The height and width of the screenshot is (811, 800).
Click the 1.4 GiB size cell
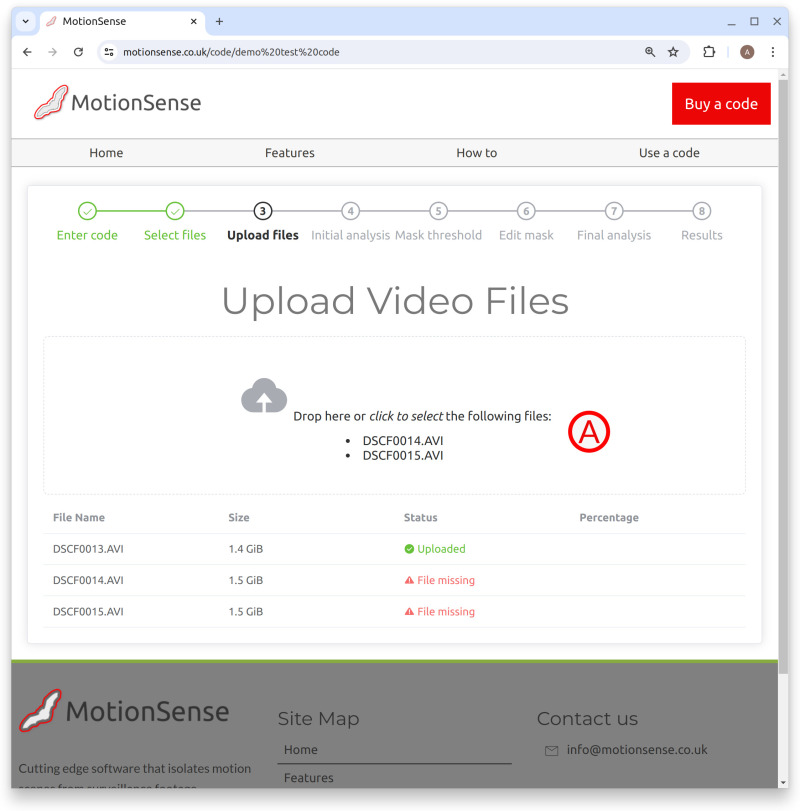tap(246, 549)
